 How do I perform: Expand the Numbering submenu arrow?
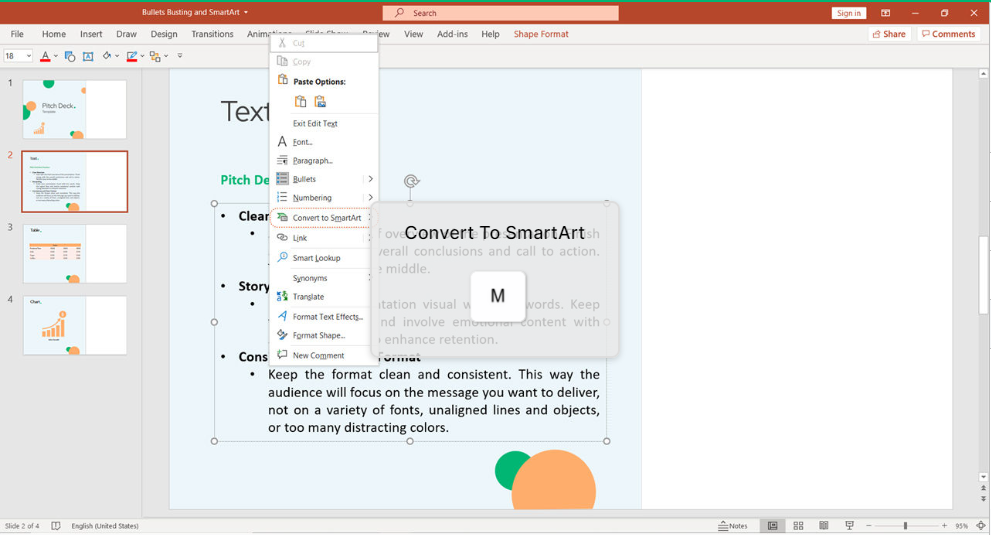pyautogui.click(x=370, y=198)
